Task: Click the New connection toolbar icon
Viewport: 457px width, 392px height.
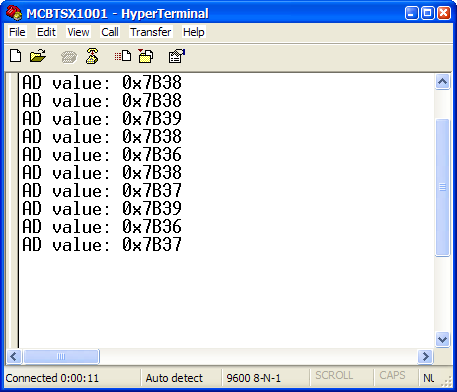Action: (15, 56)
